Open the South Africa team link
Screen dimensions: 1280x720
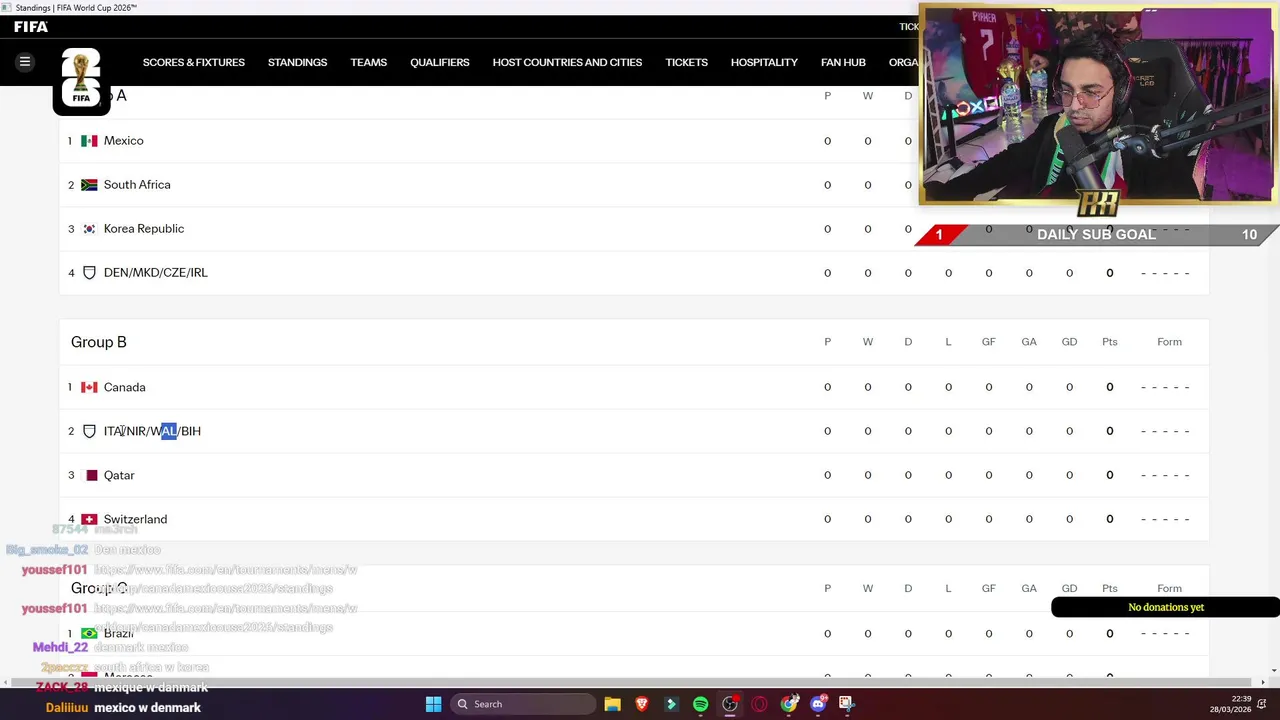(x=137, y=185)
